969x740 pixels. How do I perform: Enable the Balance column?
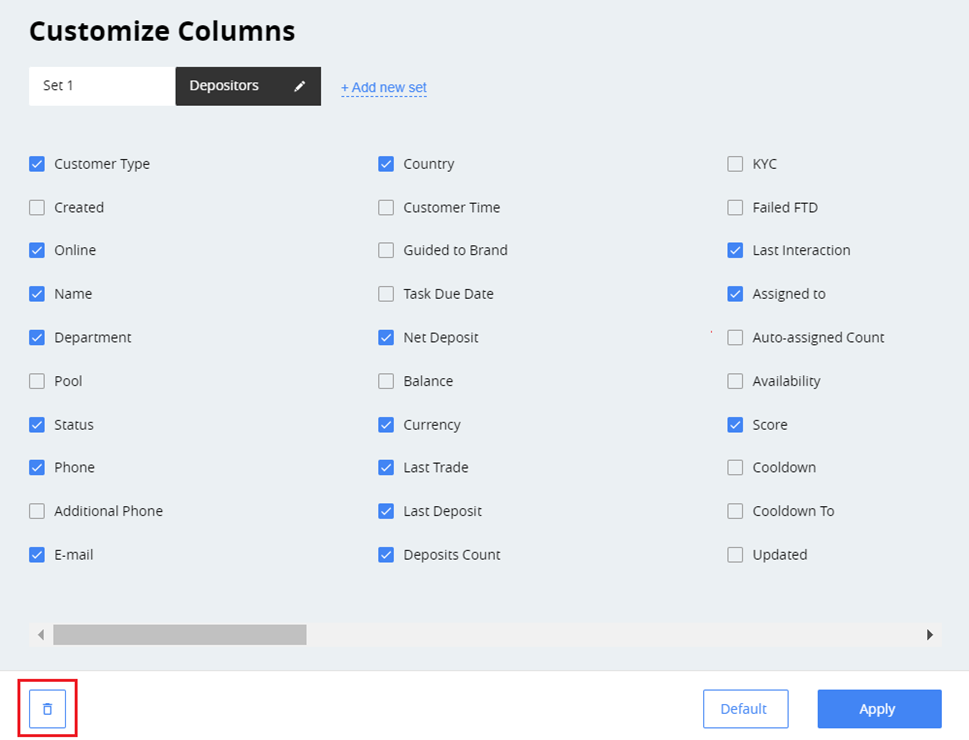pos(386,381)
